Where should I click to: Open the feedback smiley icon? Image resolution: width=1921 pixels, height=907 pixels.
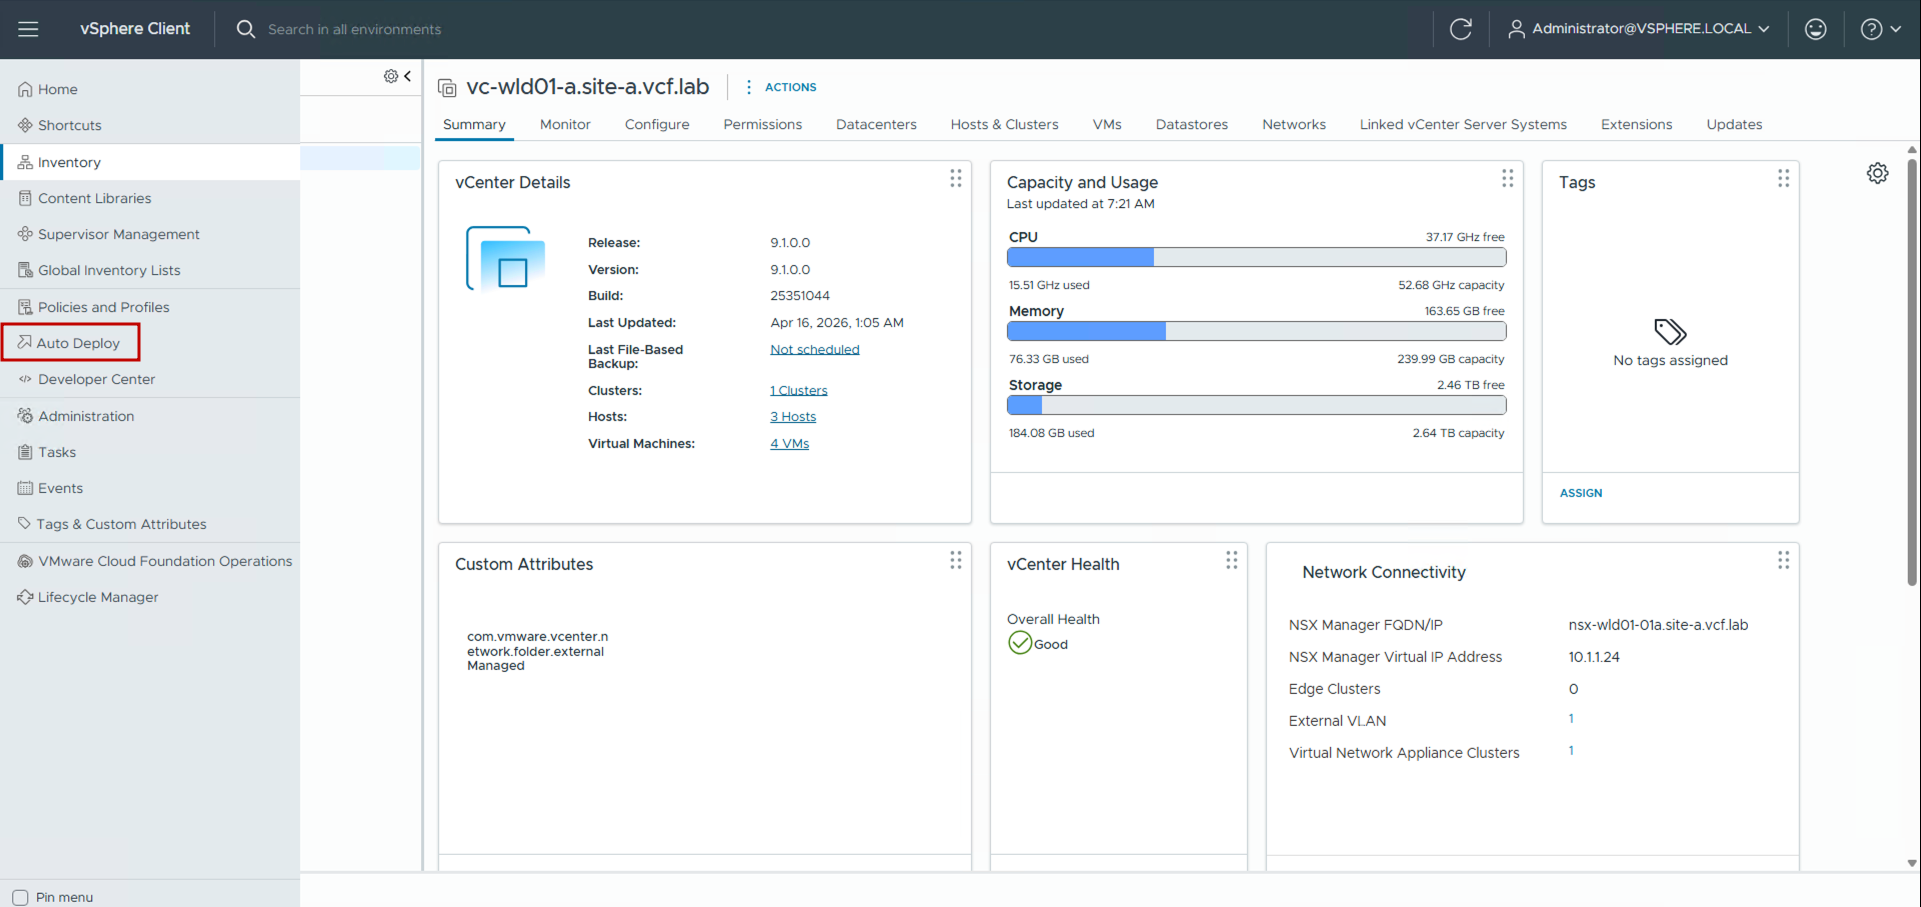coord(1815,29)
